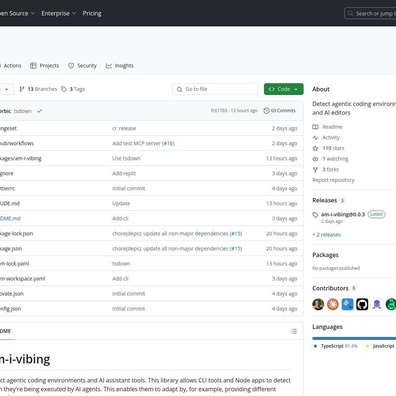Open the 'Update' commit message
Screen dimensions: 396x396
coord(121,203)
